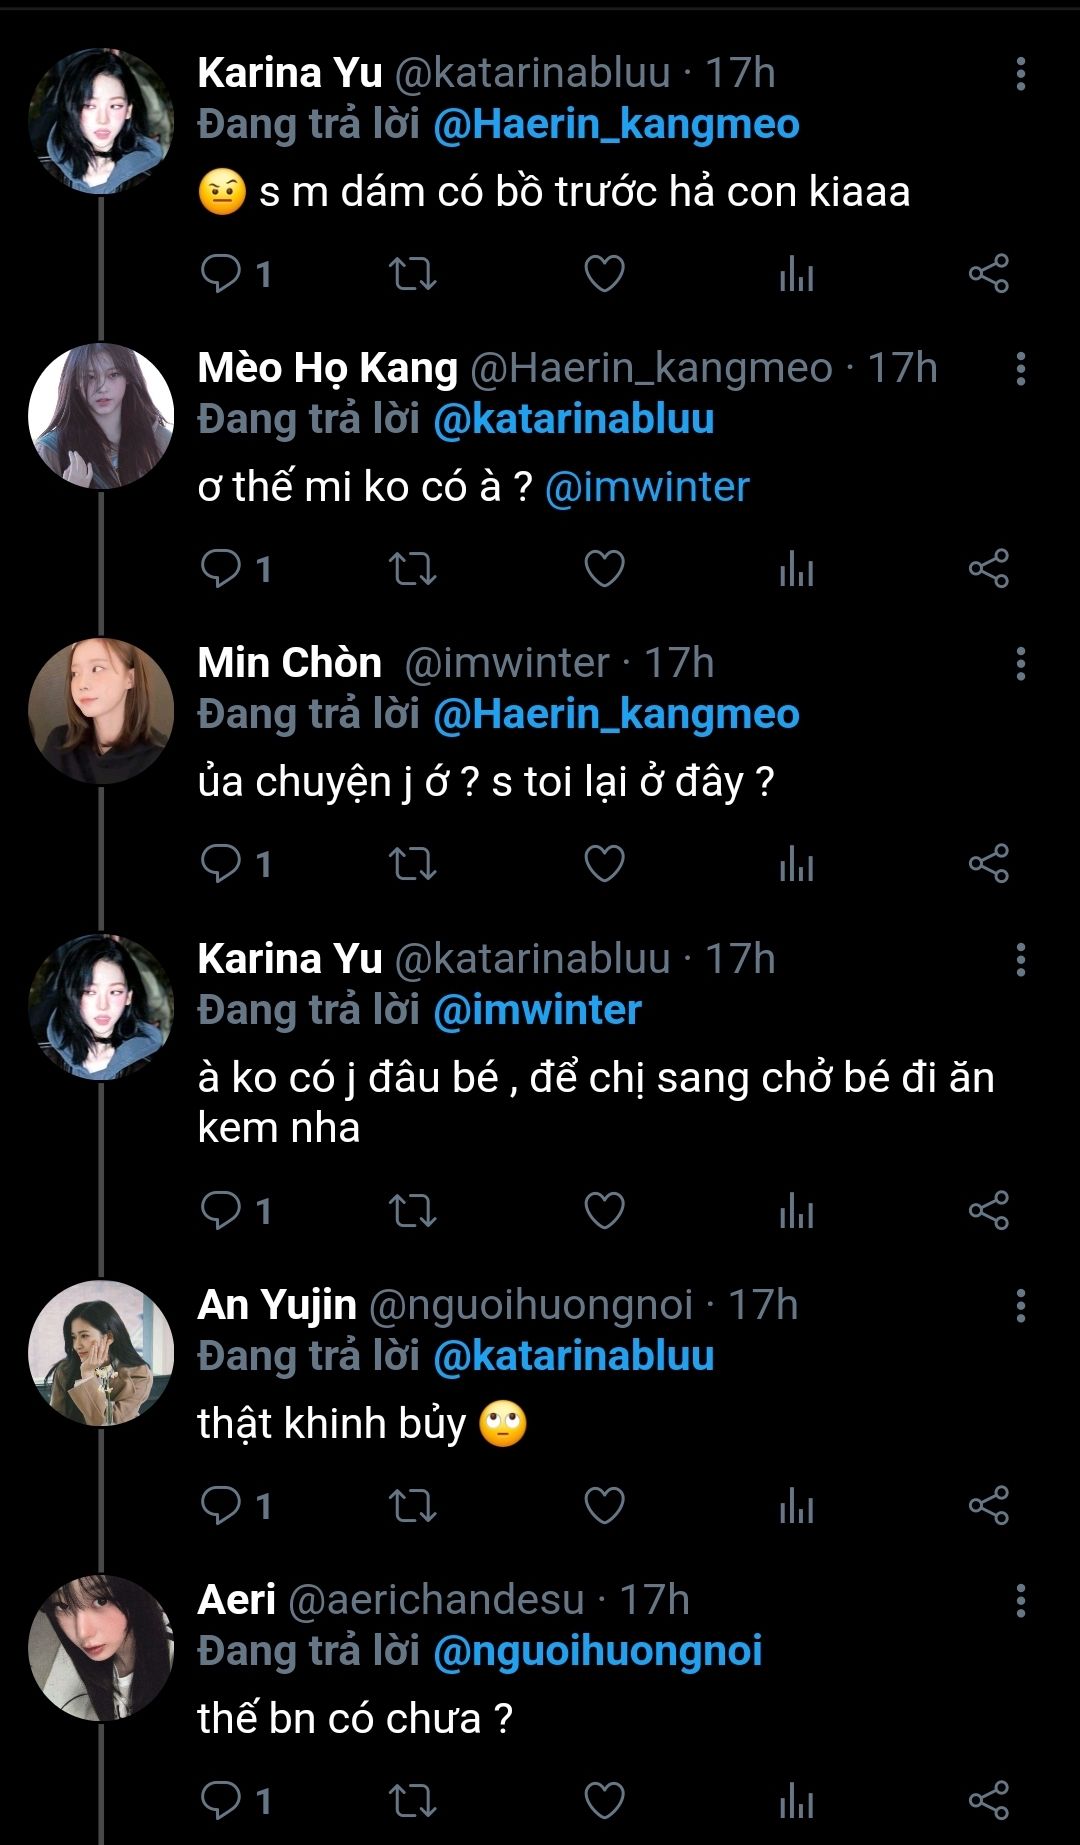Like Min Chòn's reply tweet
Image resolution: width=1080 pixels, height=1845 pixels.
(604, 863)
